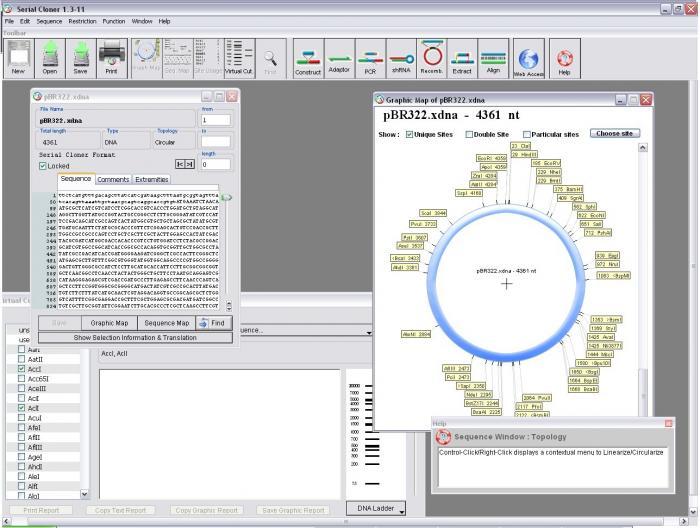Click the Sequence Map button
This screenshot has height=528, width=700.
pos(167,323)
